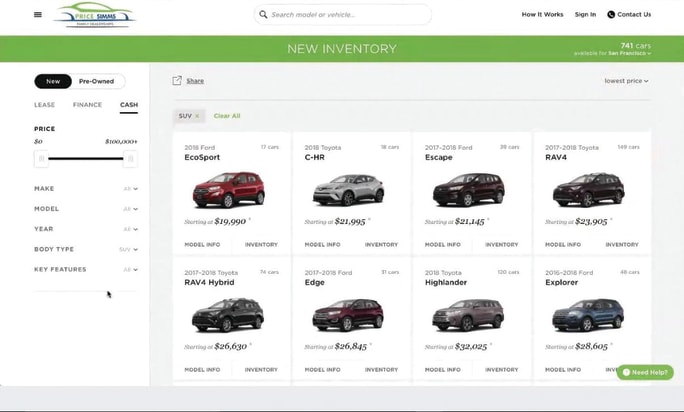Click the Price Simms logo

93,15
